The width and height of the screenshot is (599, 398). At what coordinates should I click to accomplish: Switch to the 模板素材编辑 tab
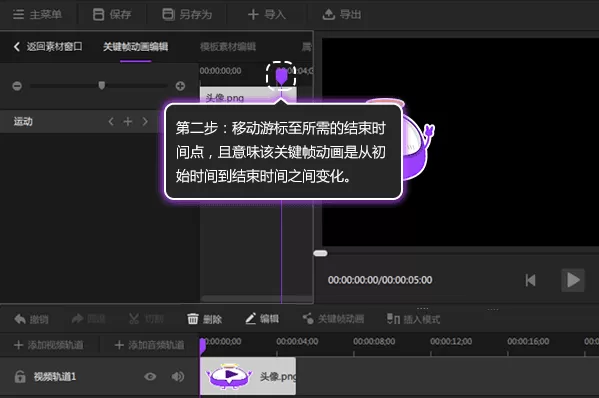tap(228, 47)
